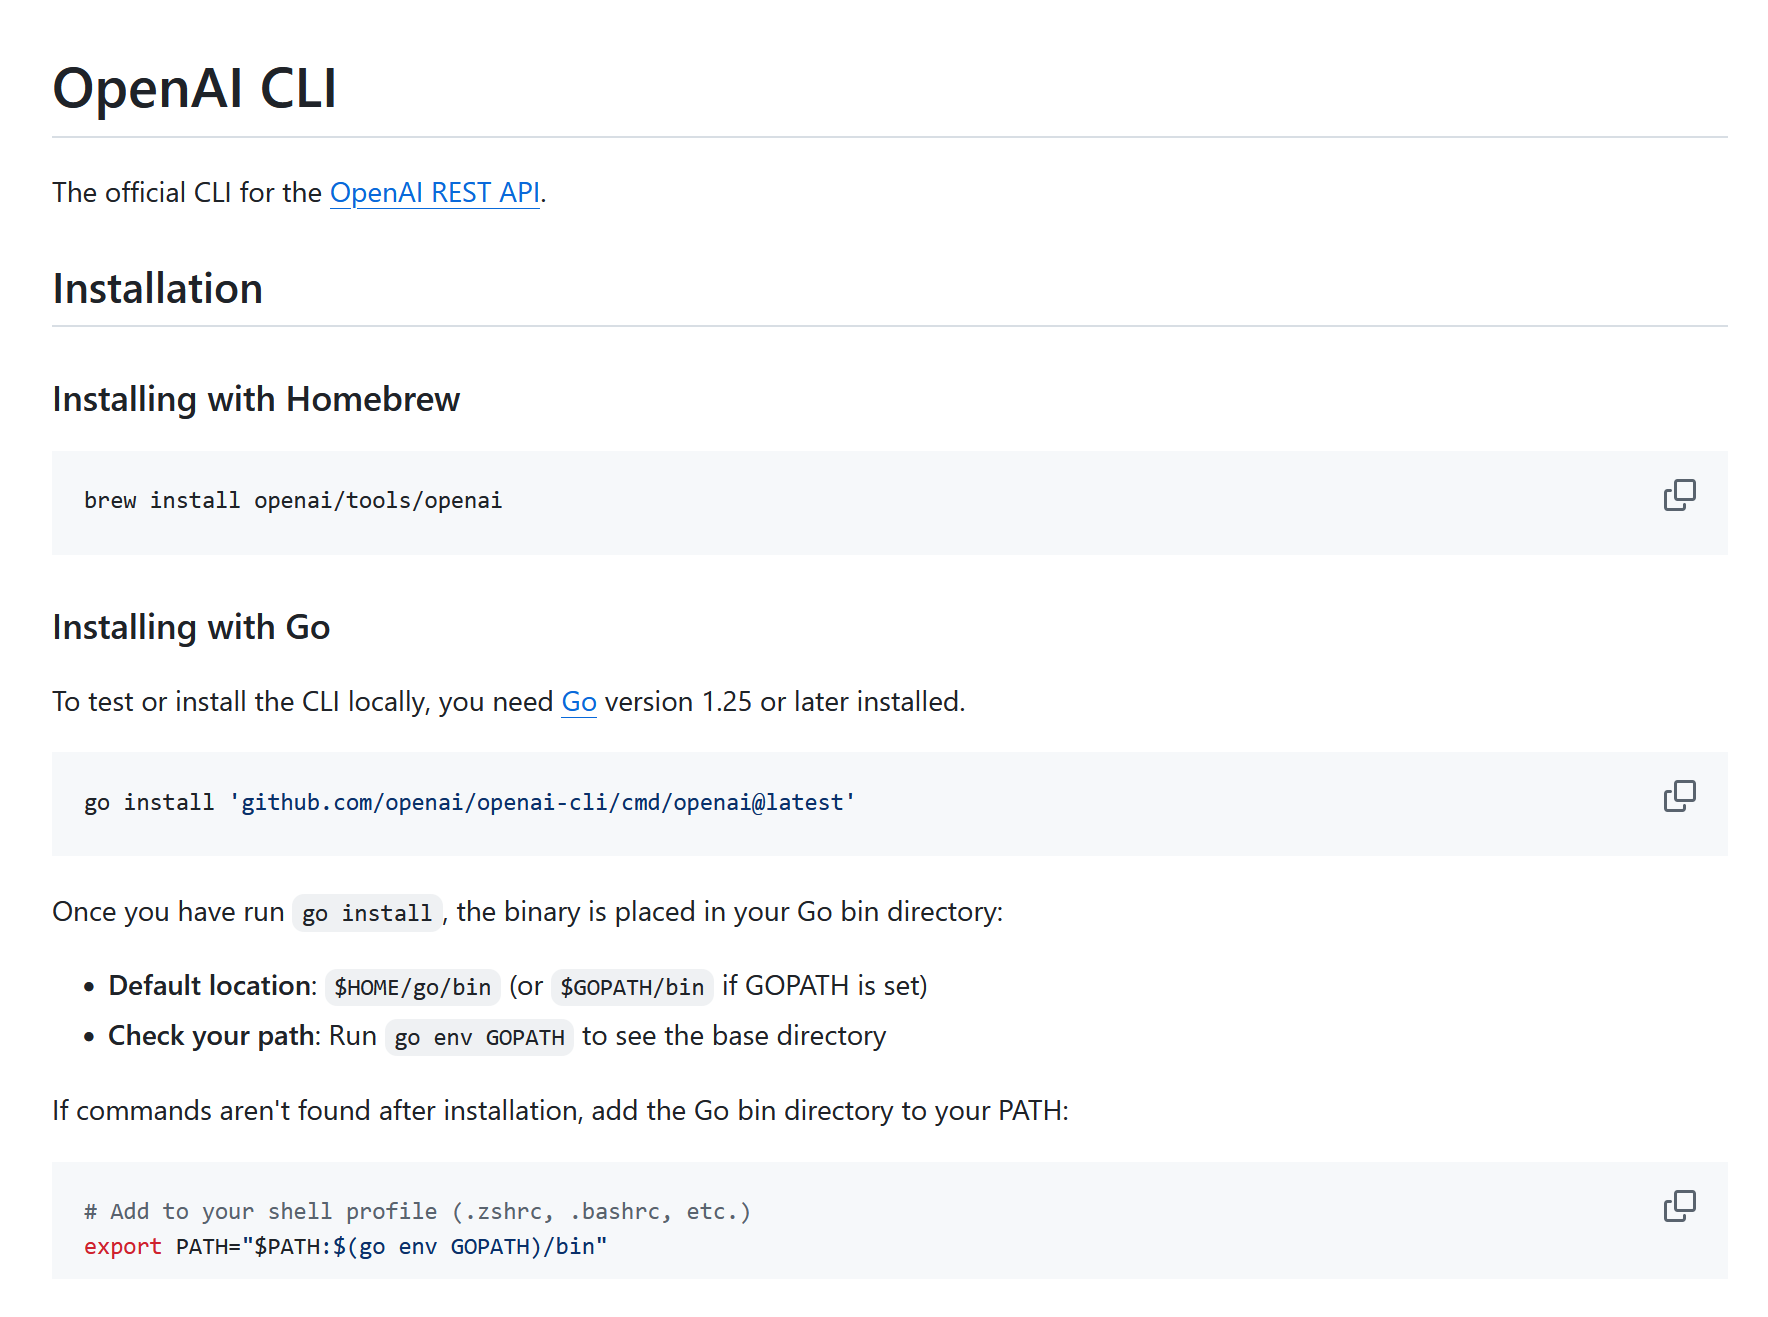Viewport: 1768px width, 1317px height.
Task: Click the $HOME/go/bin inline code
Action: point(412,987)
